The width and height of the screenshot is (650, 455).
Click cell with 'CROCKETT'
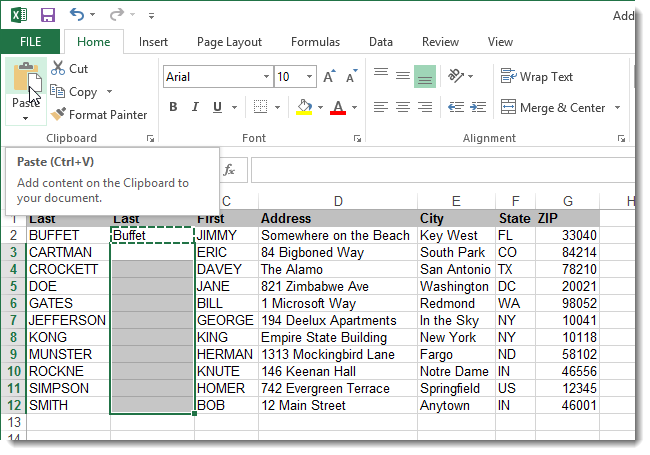(x=68, y=269)
